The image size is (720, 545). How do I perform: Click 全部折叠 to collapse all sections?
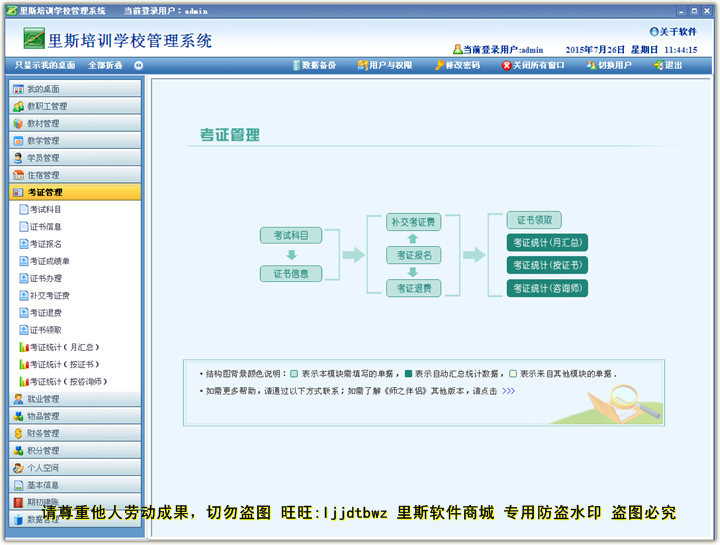tap(106, 65)
